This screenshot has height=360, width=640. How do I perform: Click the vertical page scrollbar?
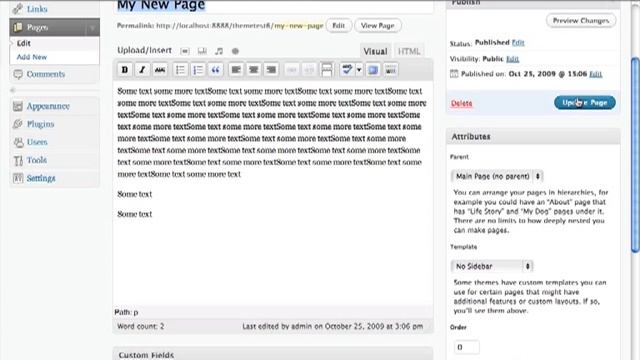635,155
